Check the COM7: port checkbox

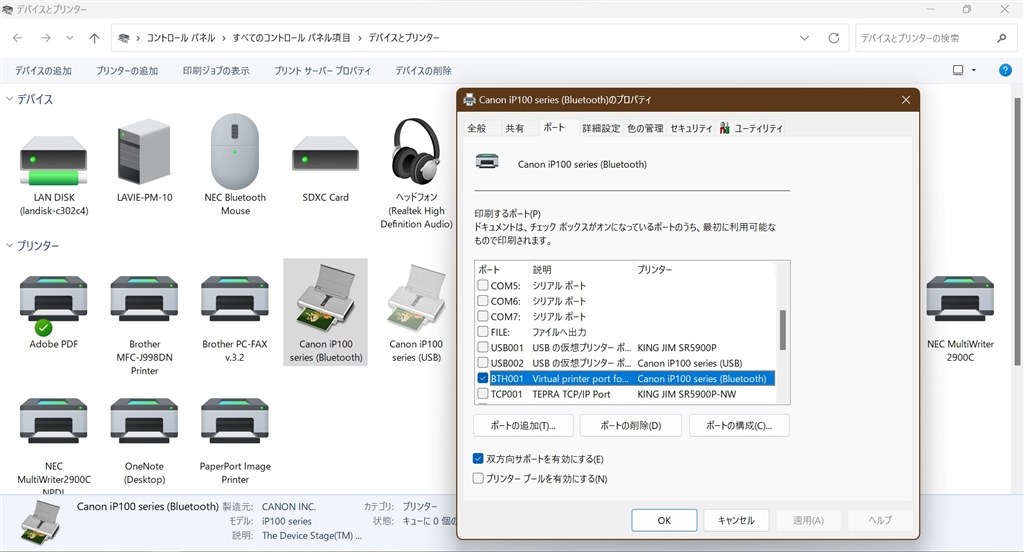pyautogui.click(x=483, y=316)
